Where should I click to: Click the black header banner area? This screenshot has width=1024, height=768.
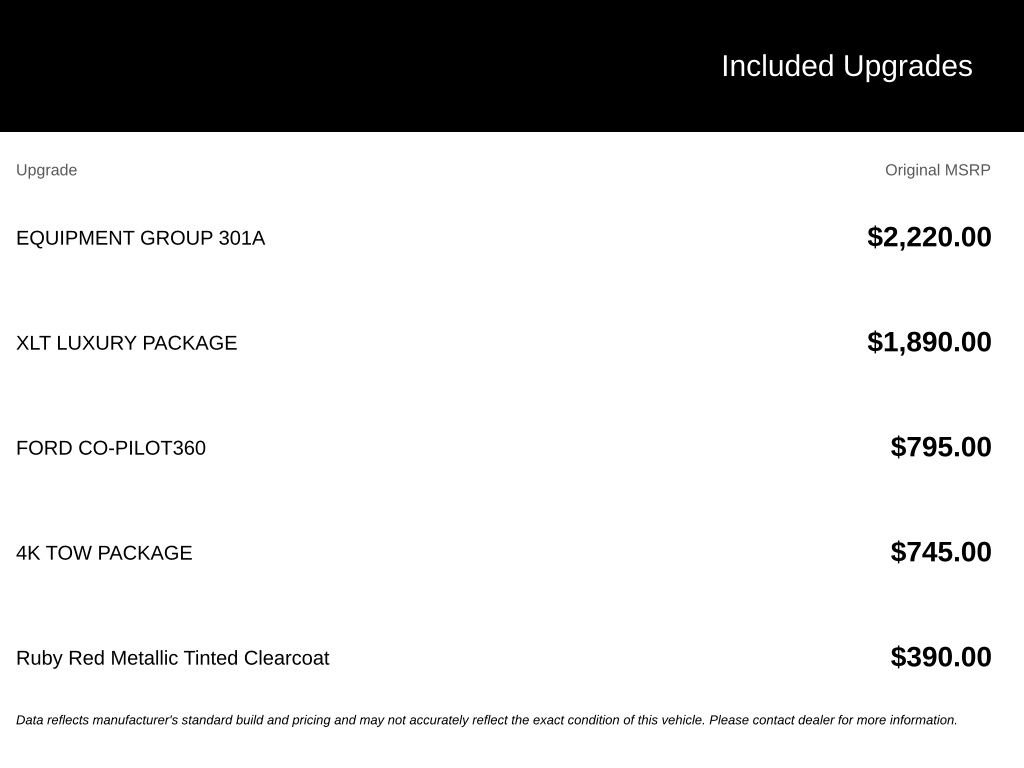point(512,66)
